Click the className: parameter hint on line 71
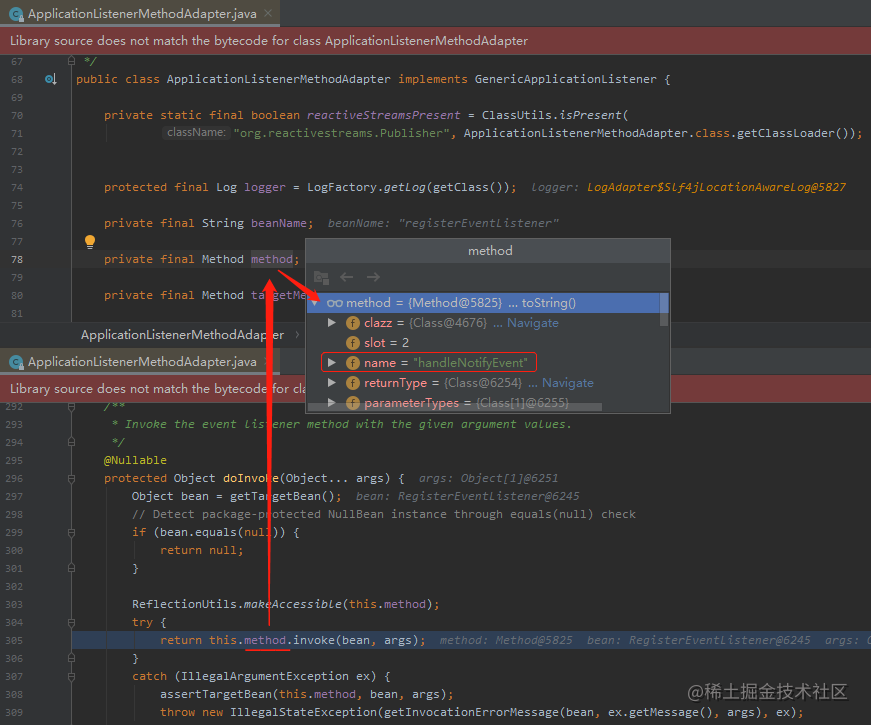The image size is (871, 725). 196,132
